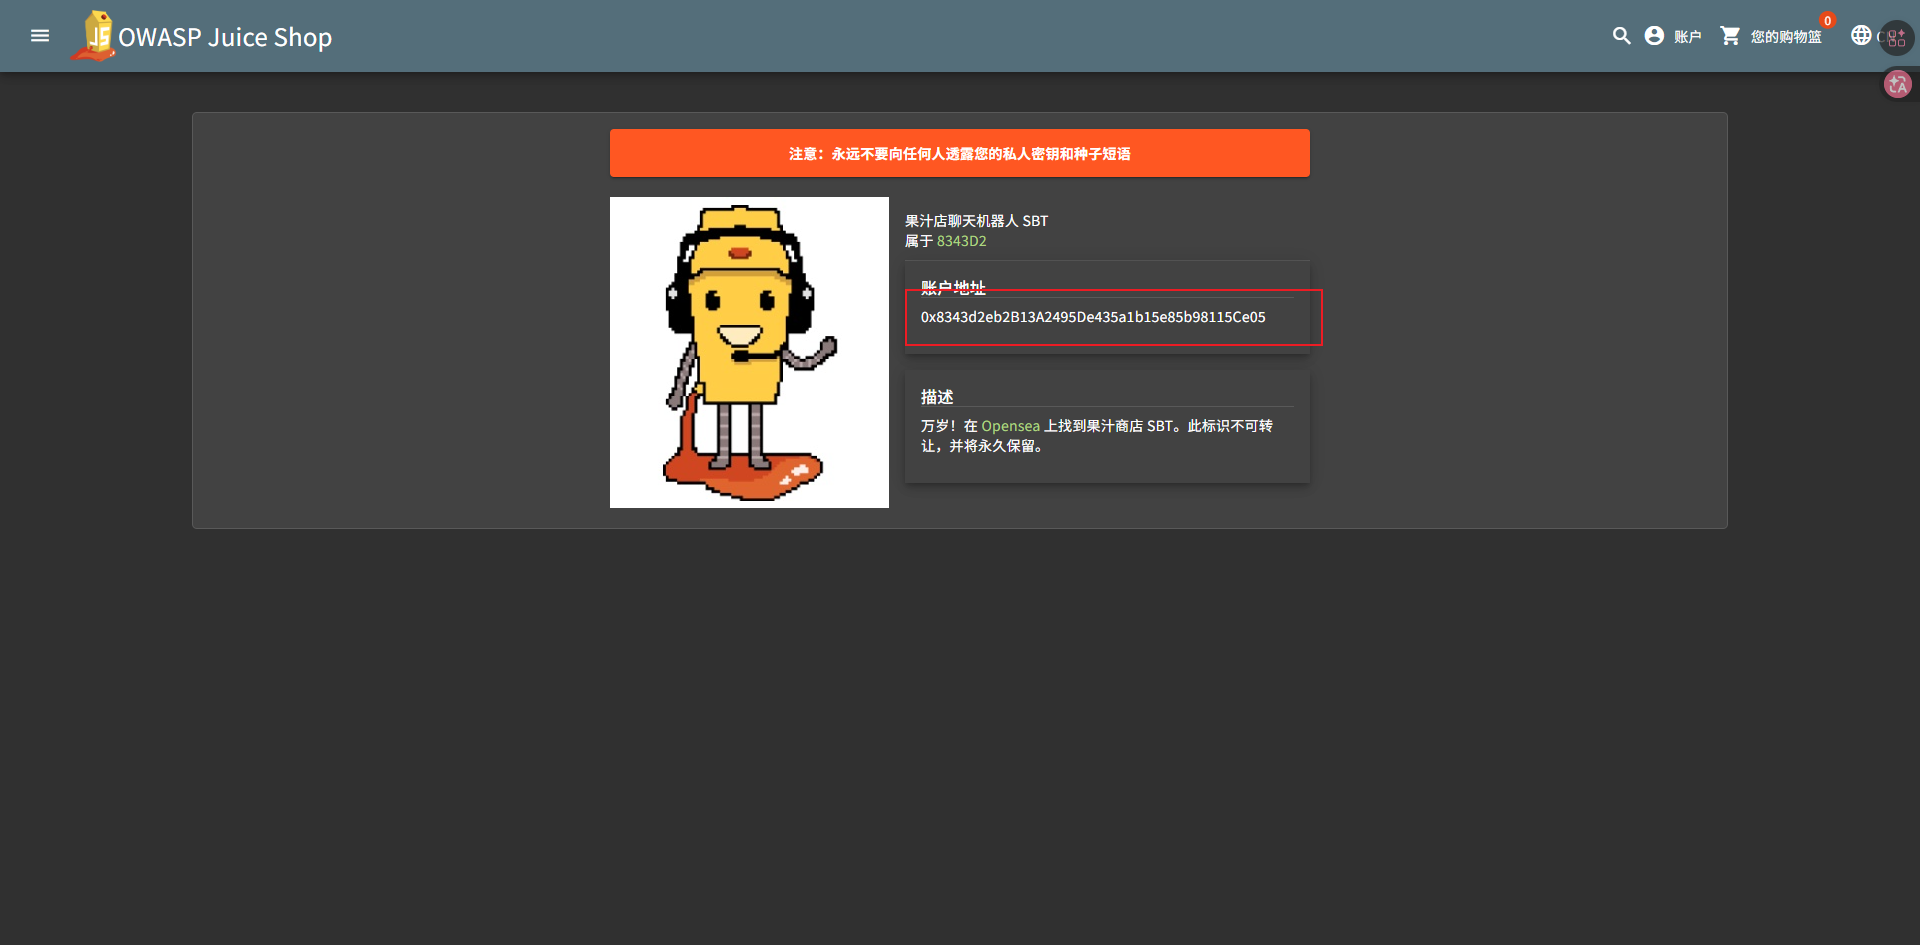Click the basket count badge 0
Screen dimensions: 1920x945
click(x=1827, y=20)
